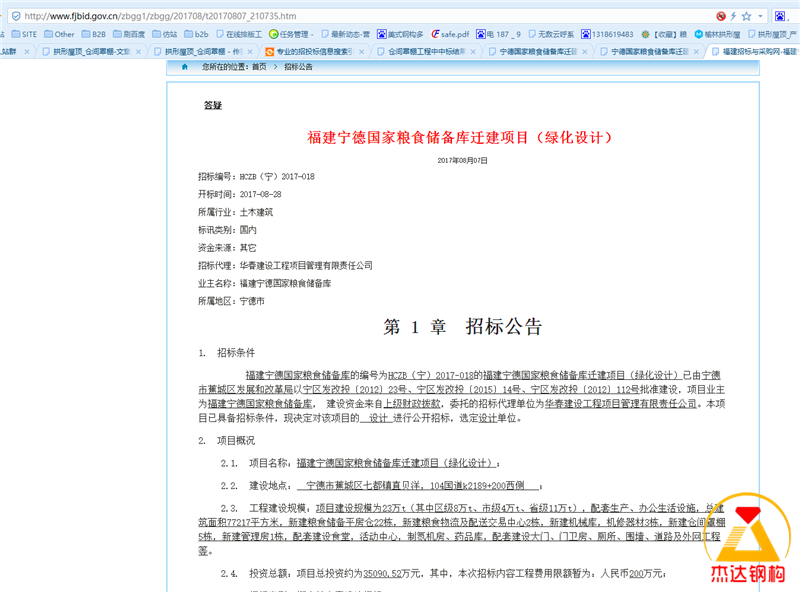Open the 1318619483 bookmark
The image size is (800, 592).
(x=607, y=34)
